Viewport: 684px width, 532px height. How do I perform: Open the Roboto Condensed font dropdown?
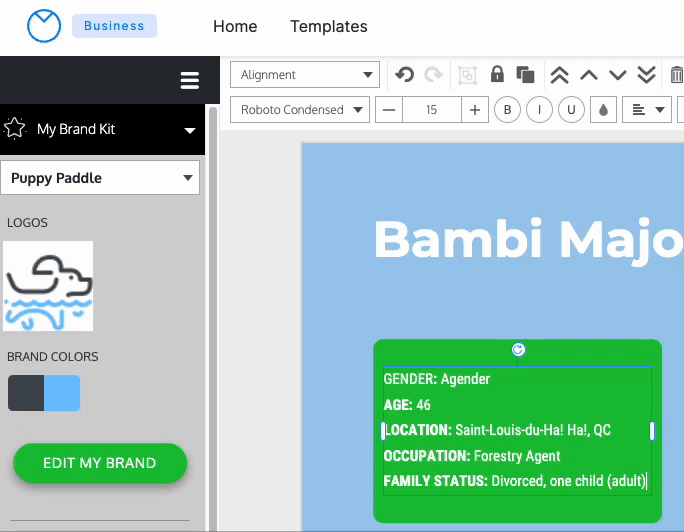(x=300, y=110)
